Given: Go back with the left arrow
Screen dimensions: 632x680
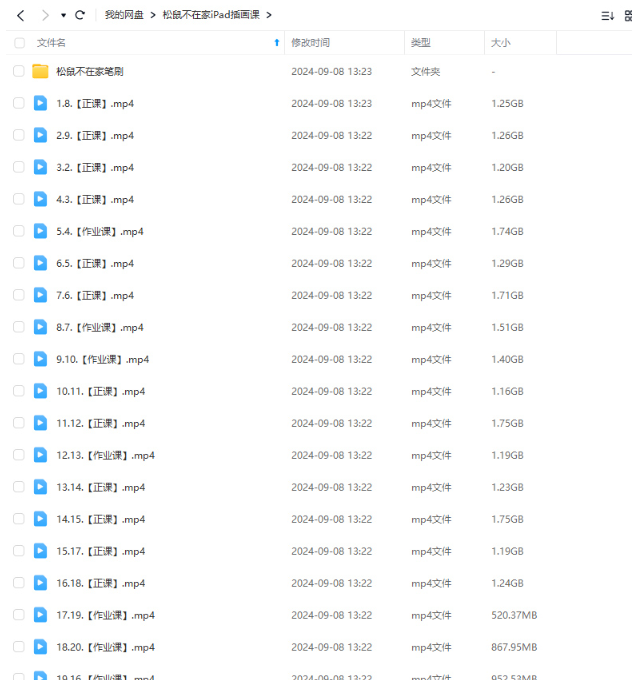Looking at the screenshot, I should click(x=20, y=16).
